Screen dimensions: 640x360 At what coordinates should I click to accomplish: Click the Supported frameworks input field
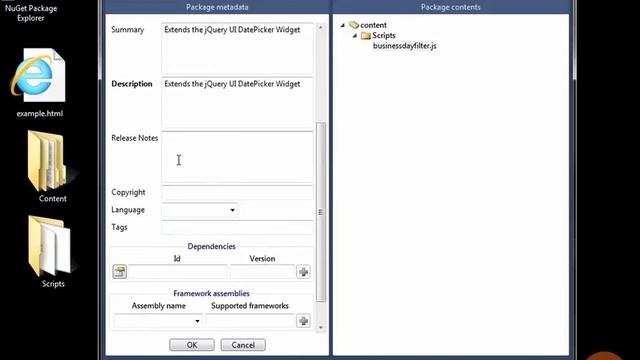[x=250, y=321]
